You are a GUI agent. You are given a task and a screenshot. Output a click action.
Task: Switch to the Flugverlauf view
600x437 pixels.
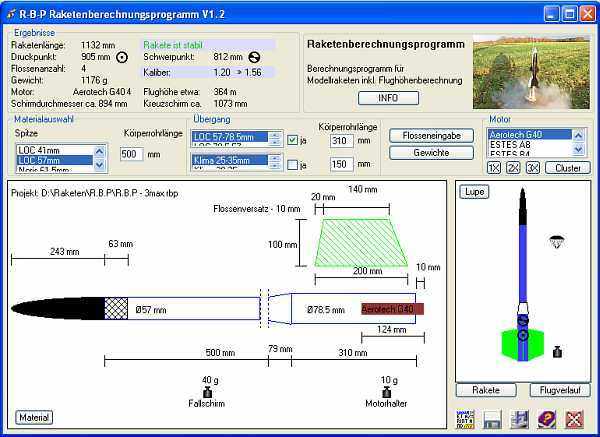560,390
